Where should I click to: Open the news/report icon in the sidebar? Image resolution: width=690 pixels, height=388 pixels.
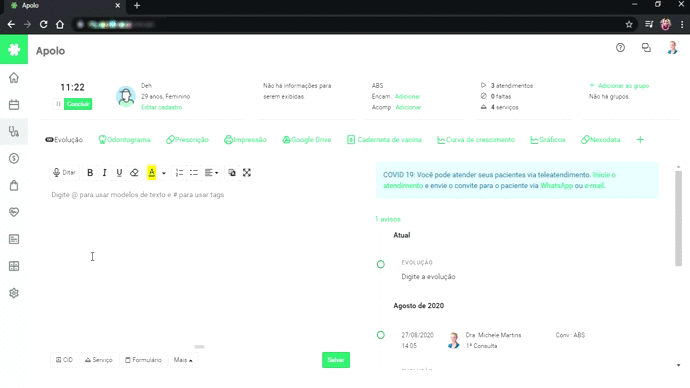pyautogui.click(x=14, y=239)
